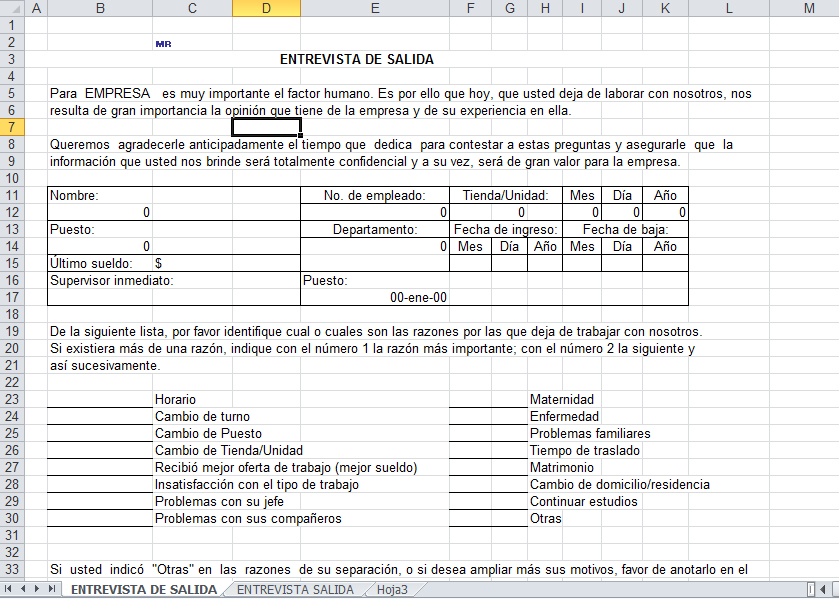
Task: Select column G header
Action: click(x=509, y=8)
